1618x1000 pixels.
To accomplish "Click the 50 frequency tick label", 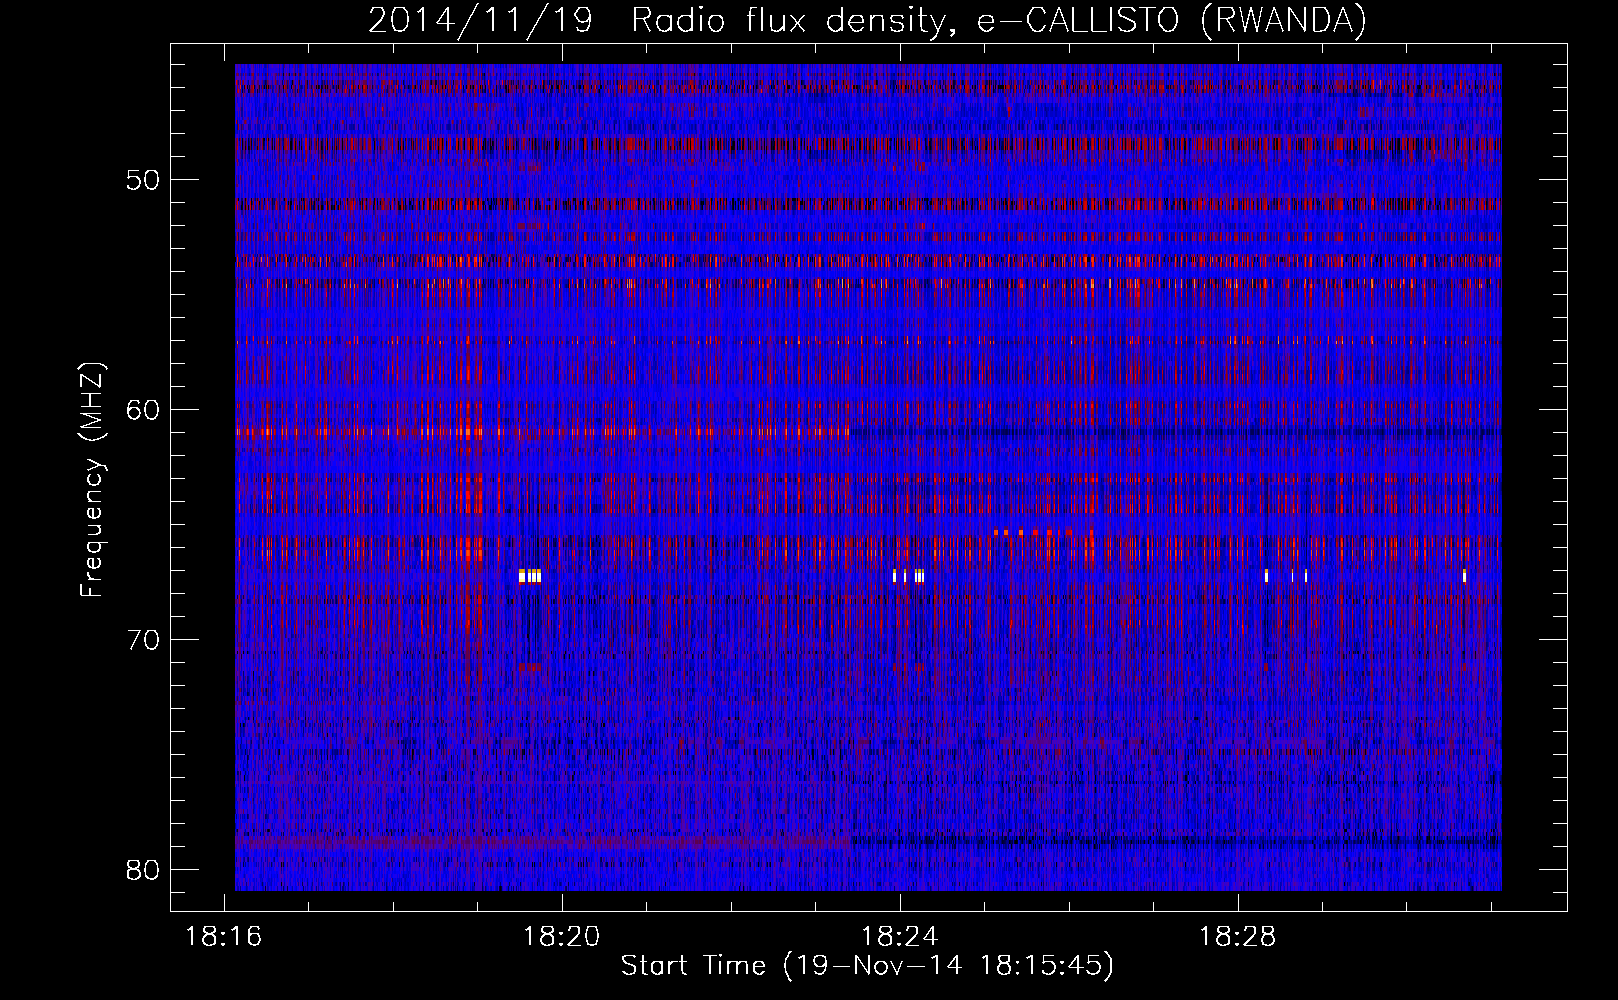I will click(144, 180).
